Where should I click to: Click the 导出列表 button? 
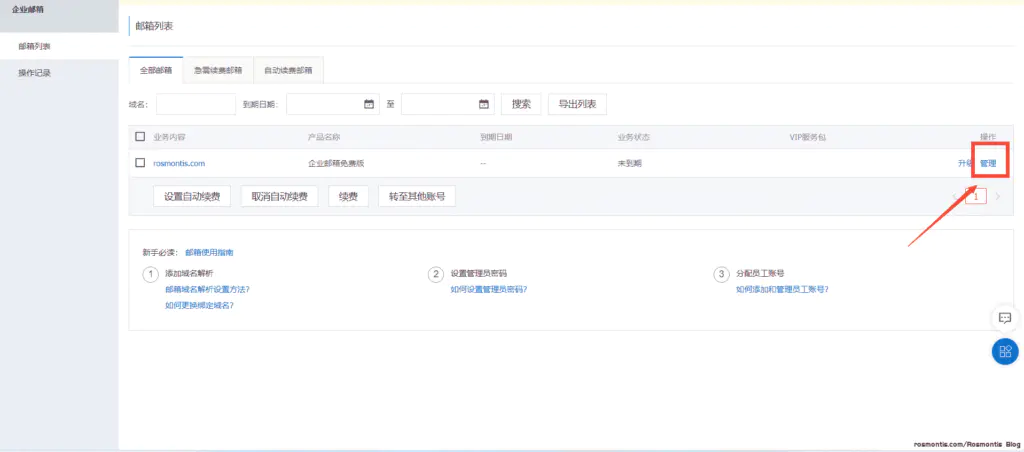(x=577, y=104)
